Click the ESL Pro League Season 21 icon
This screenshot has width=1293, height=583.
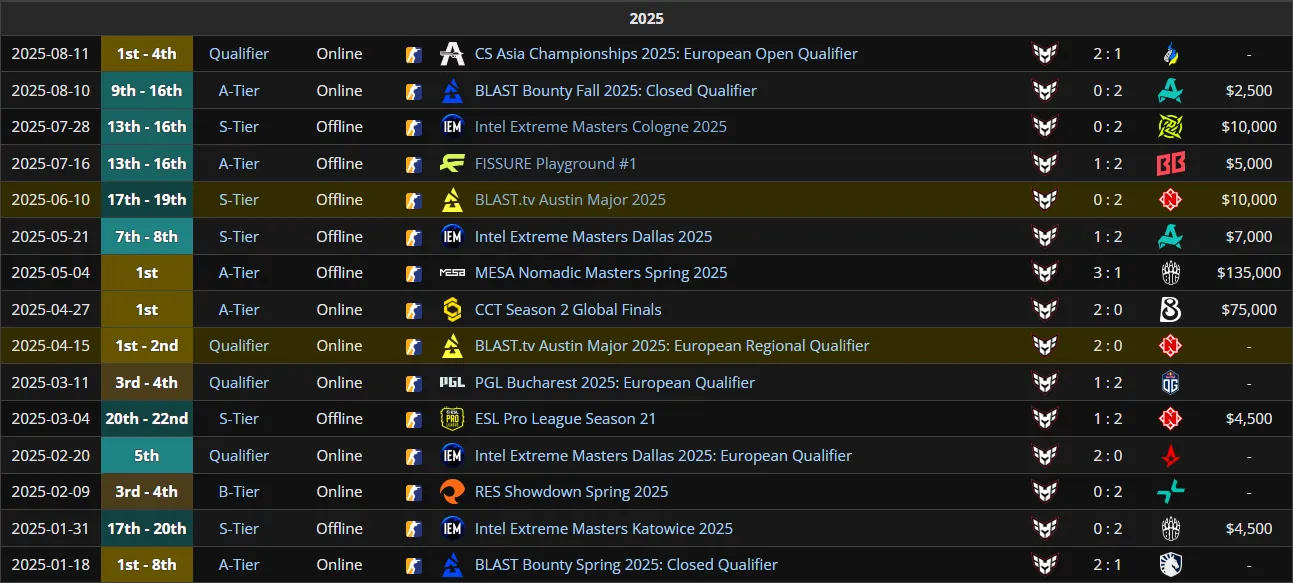[x=452, y=419]
